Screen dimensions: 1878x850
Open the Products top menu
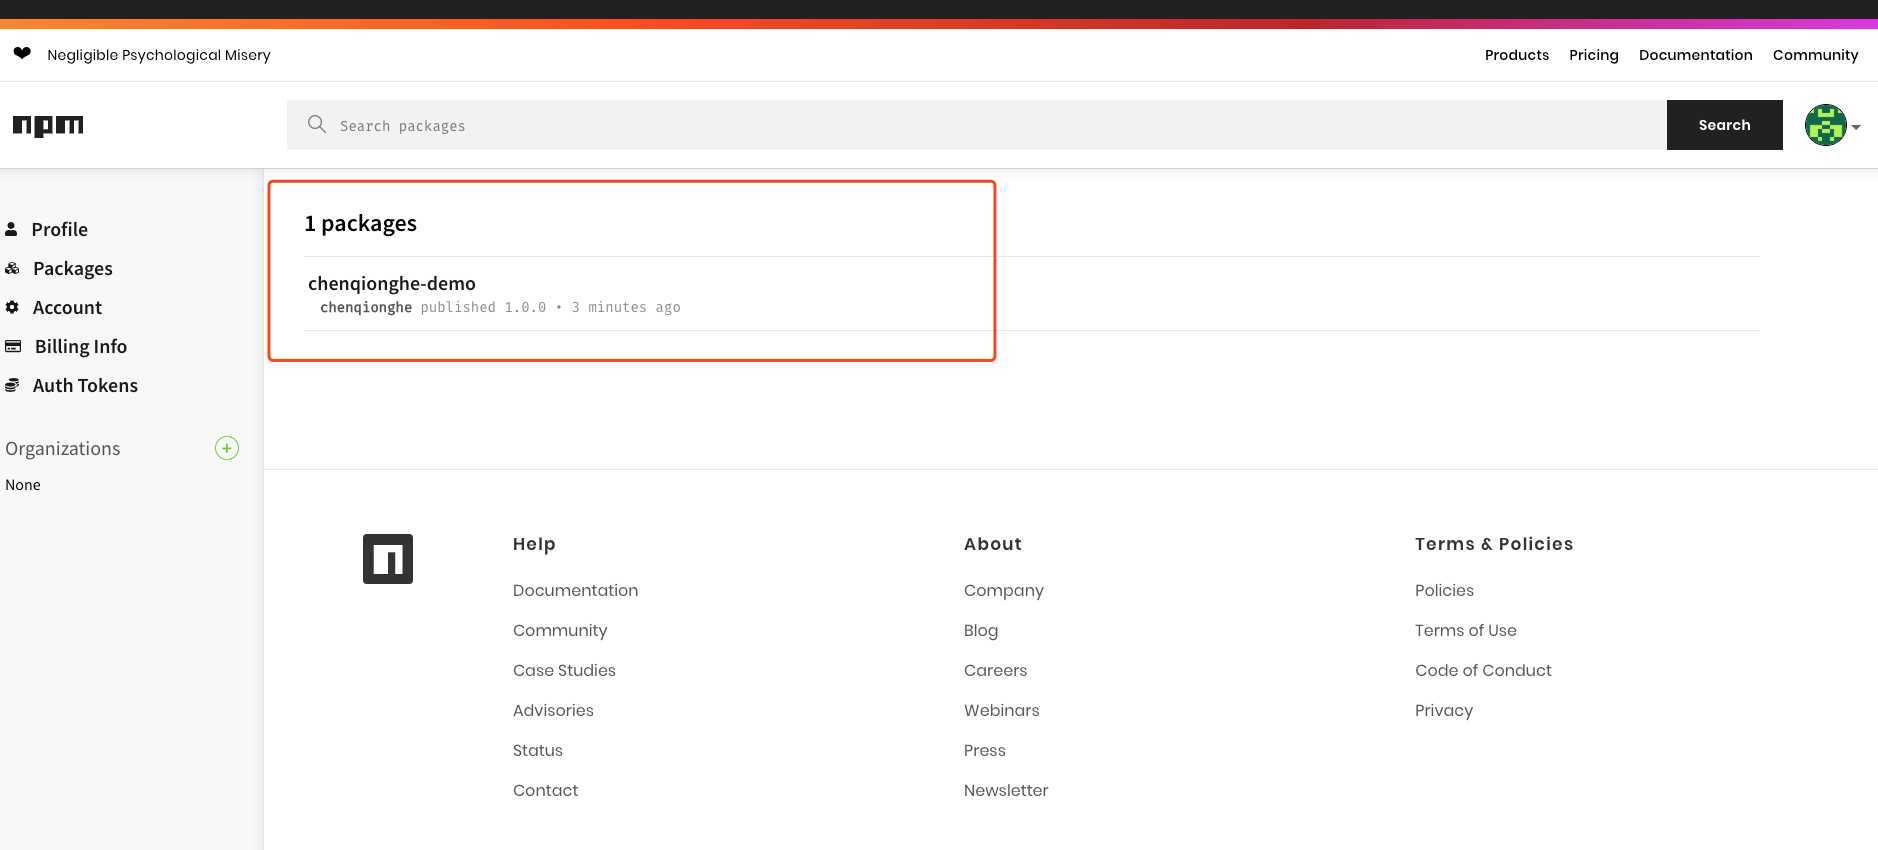[x=1517, y=55]
